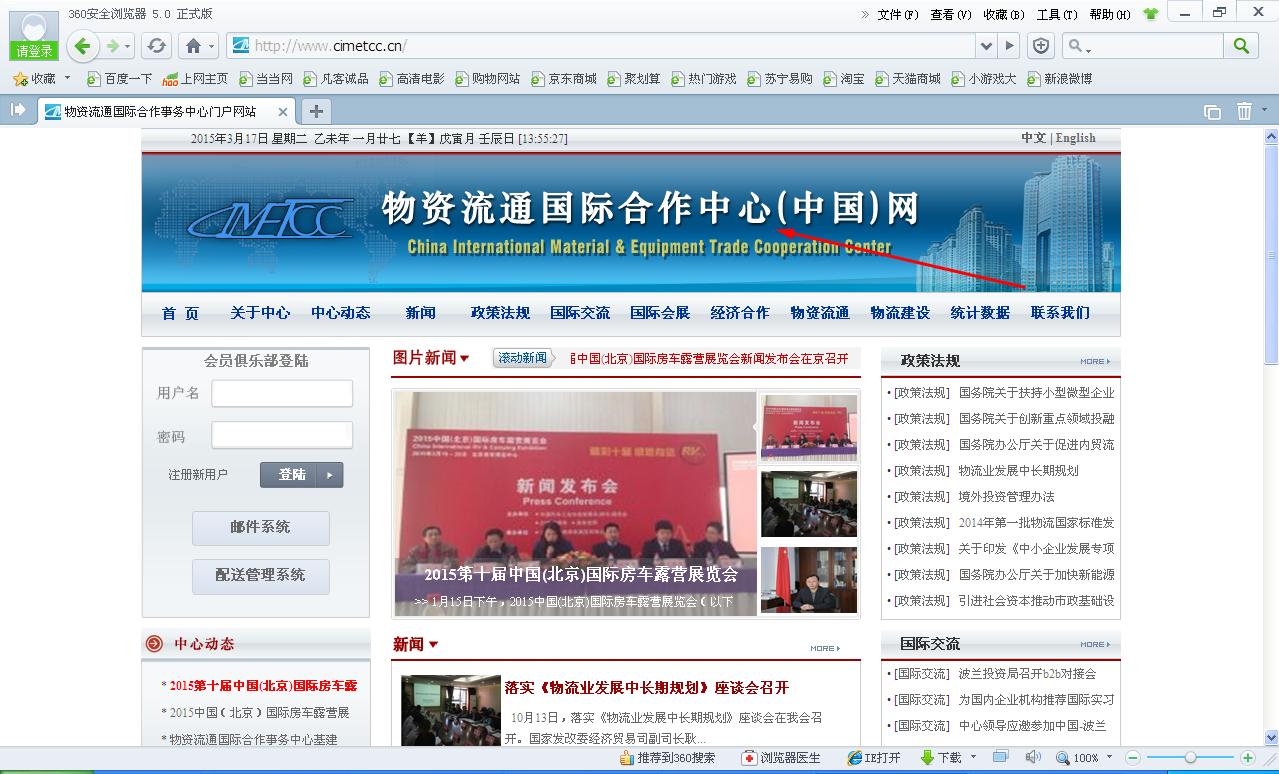Open the 邮件系统 button
Viewport: 1279px width, 774px height.
[x=260, y=527]
